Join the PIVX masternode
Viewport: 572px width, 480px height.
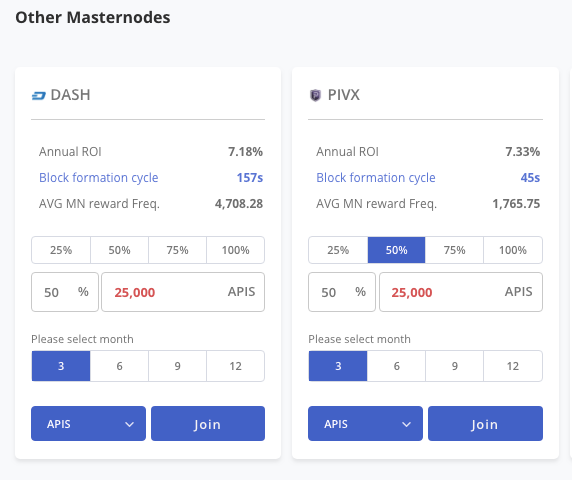click(486, 423)
